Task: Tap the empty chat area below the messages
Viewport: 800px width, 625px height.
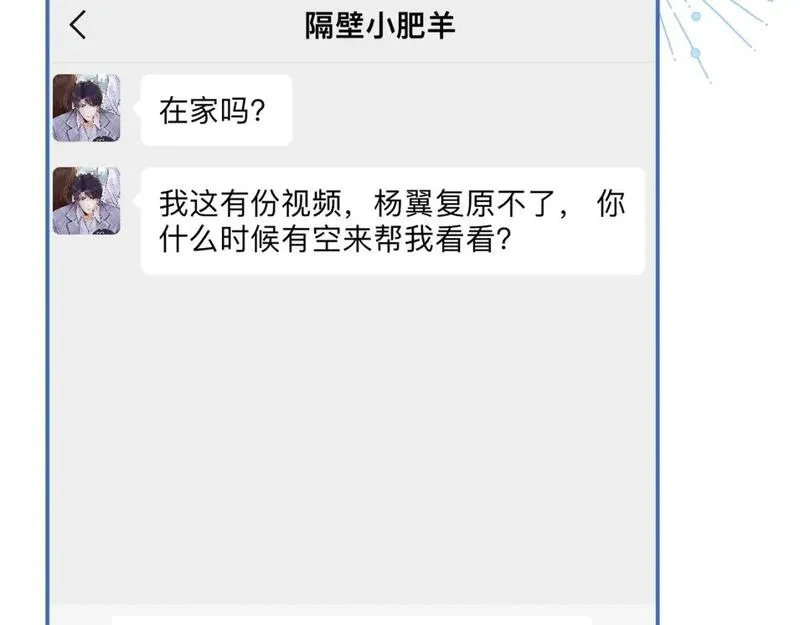Action: pyautogui.click(x=352, y=439)
